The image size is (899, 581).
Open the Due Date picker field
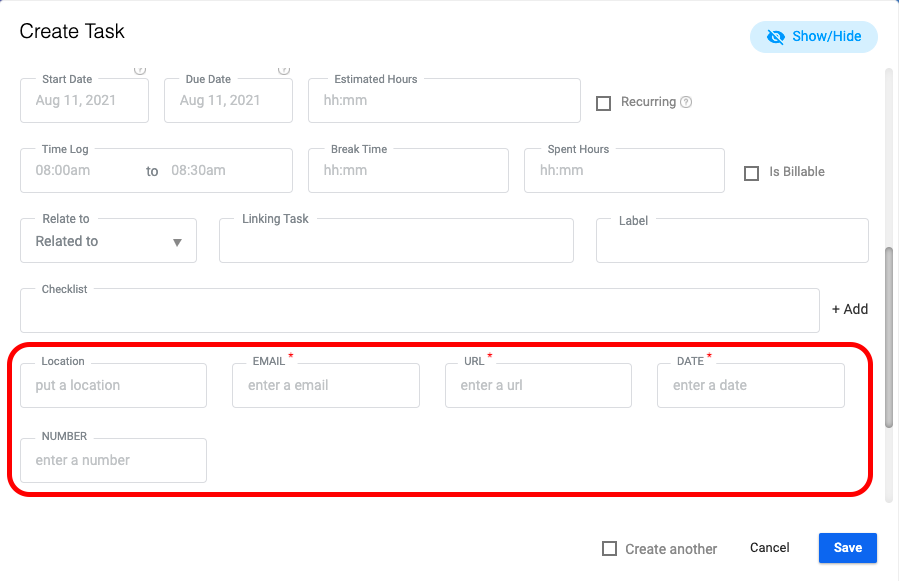click(x=228, y=100)
